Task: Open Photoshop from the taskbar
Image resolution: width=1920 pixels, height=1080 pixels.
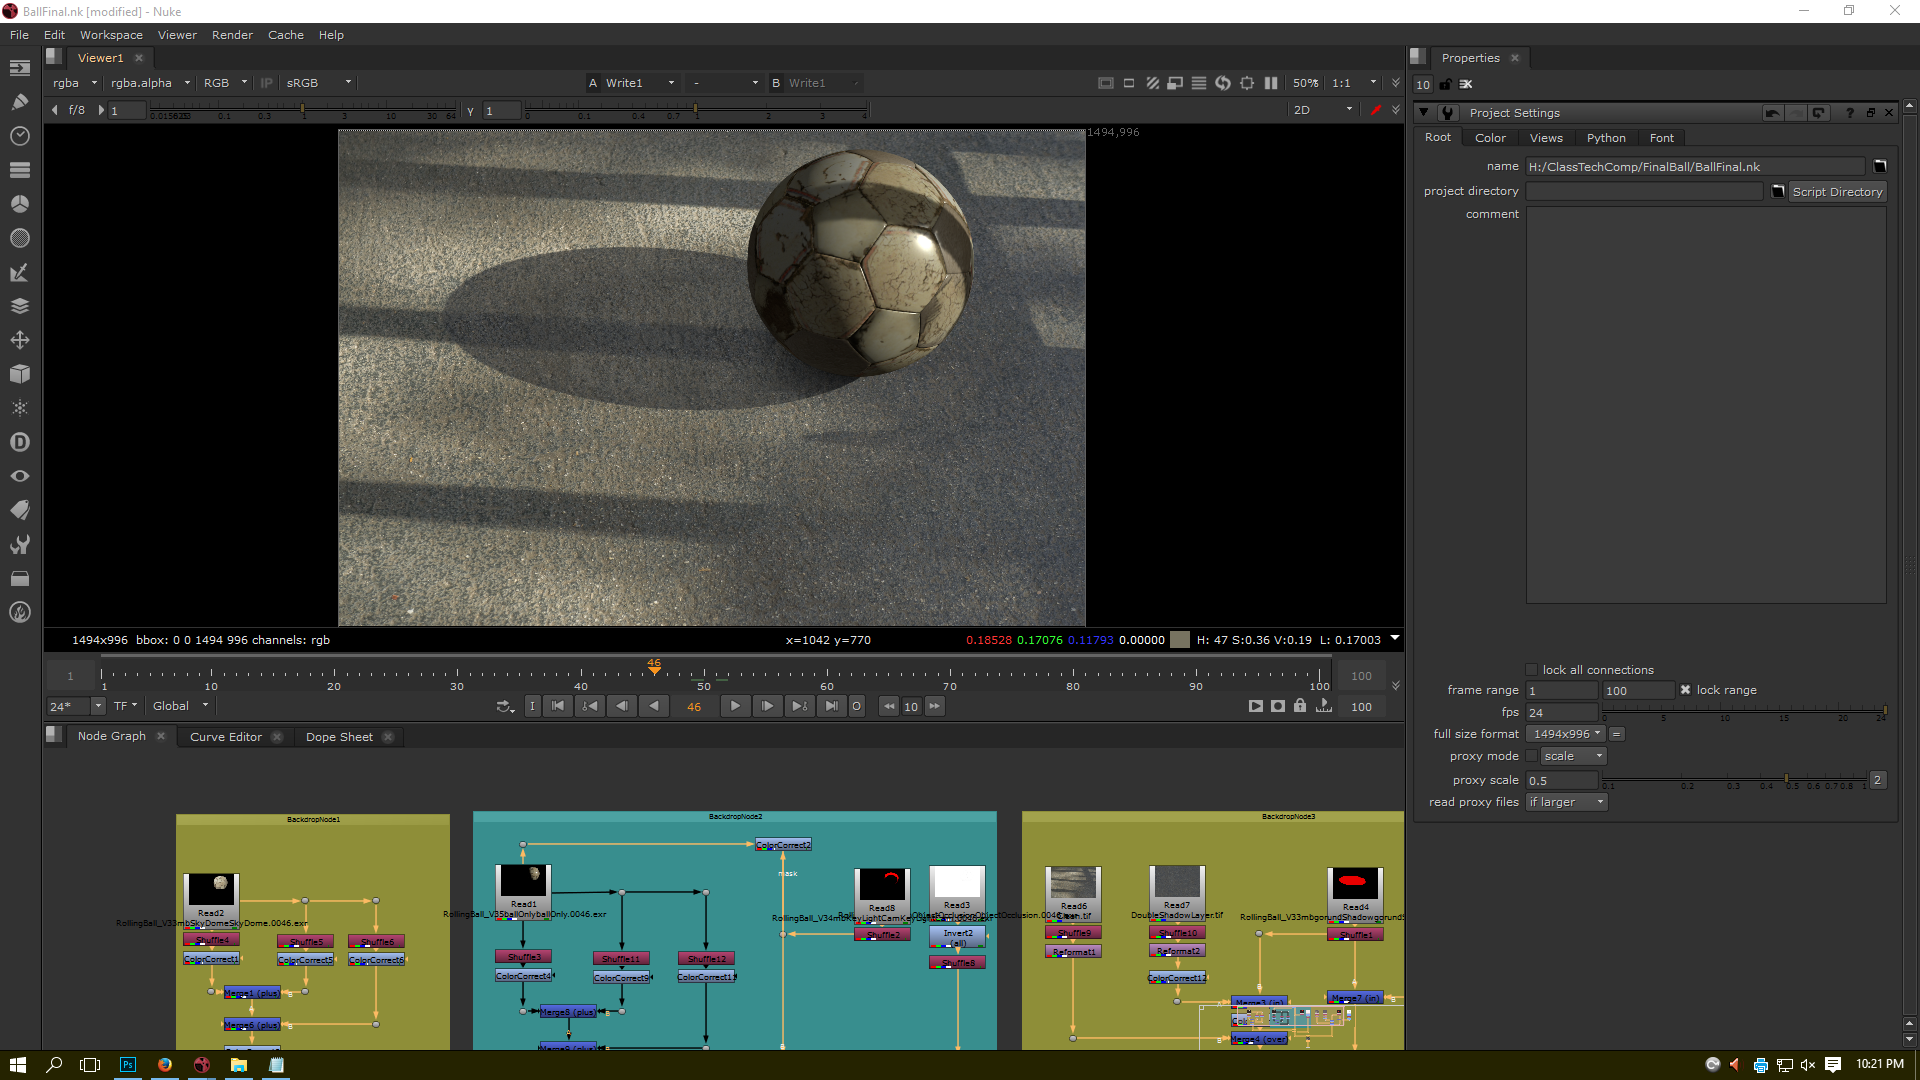Action: click(127, 1065)
